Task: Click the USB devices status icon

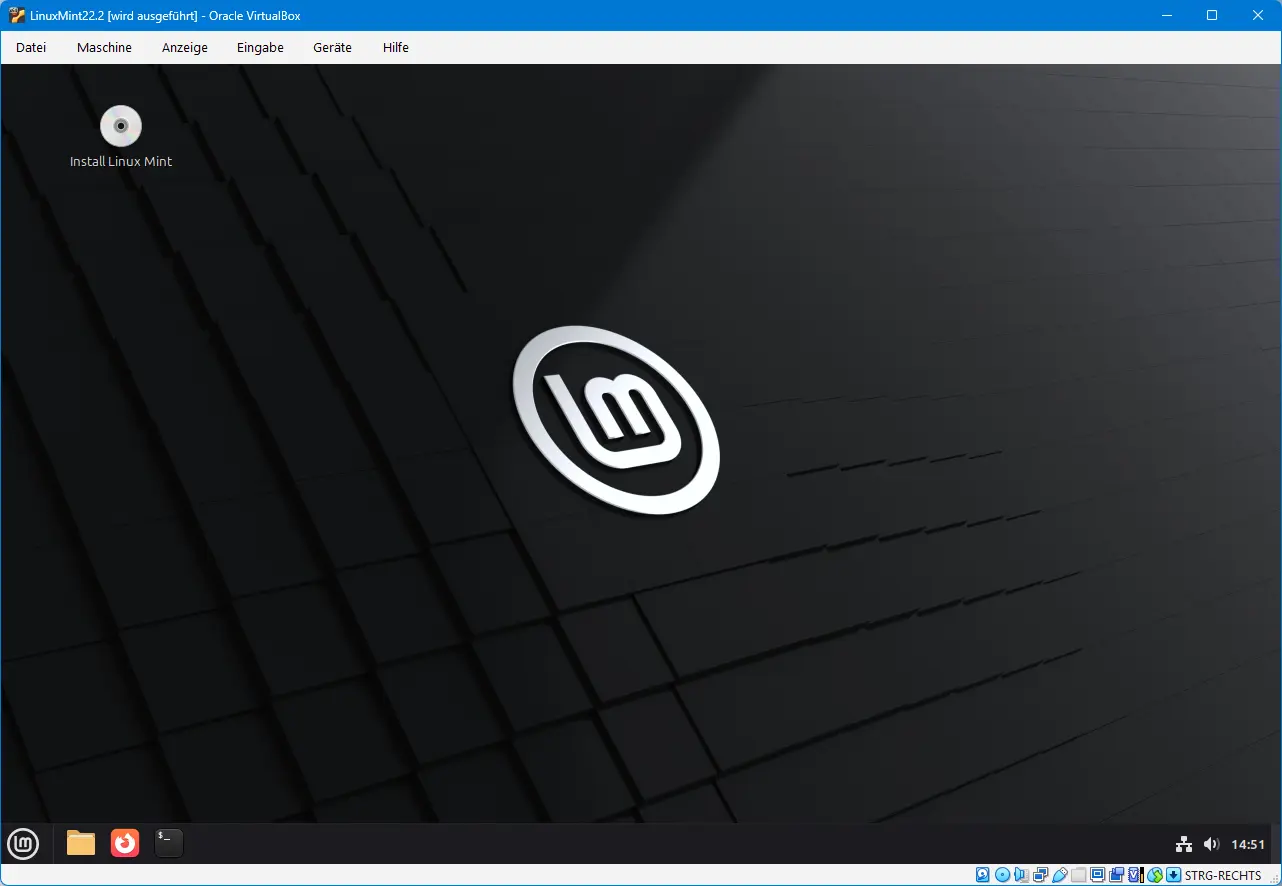Action: 1060,874
